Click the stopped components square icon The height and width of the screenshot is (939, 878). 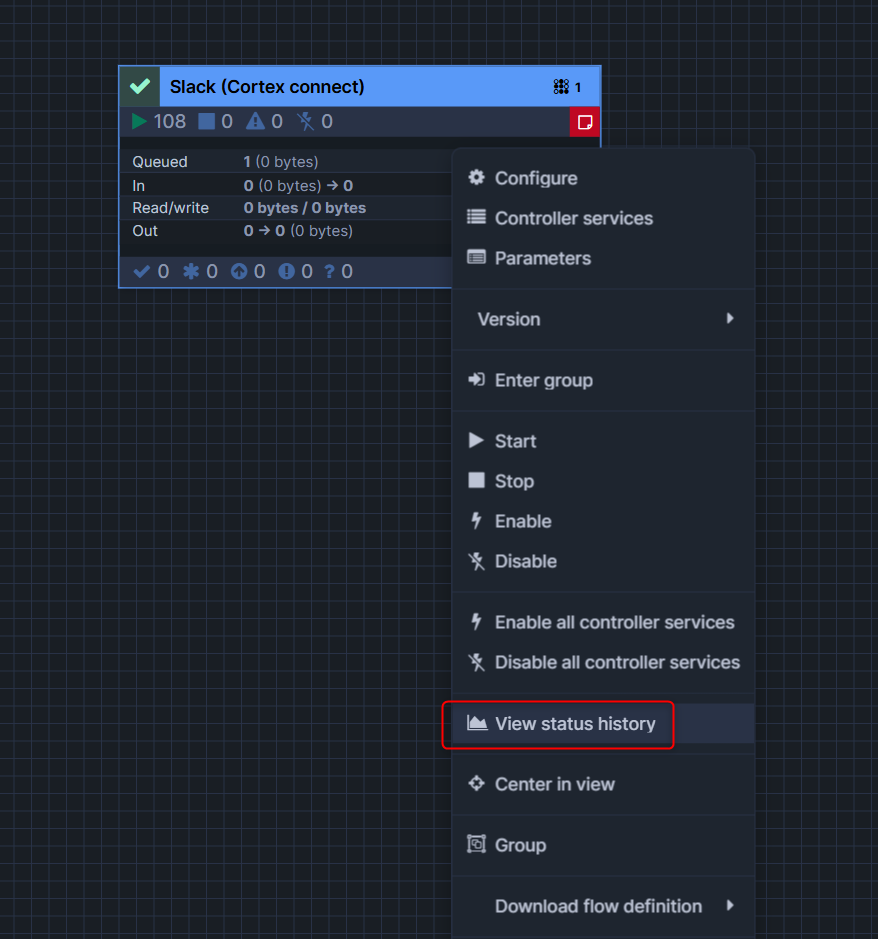206,122
